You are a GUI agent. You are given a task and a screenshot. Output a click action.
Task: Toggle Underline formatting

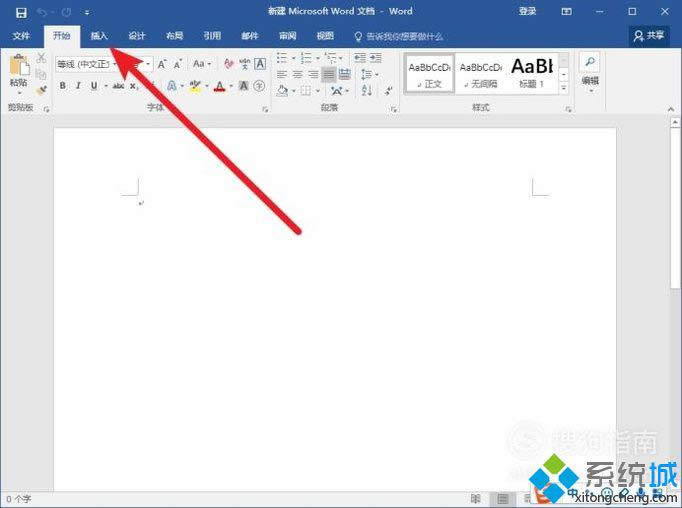(x=94, y=86)
